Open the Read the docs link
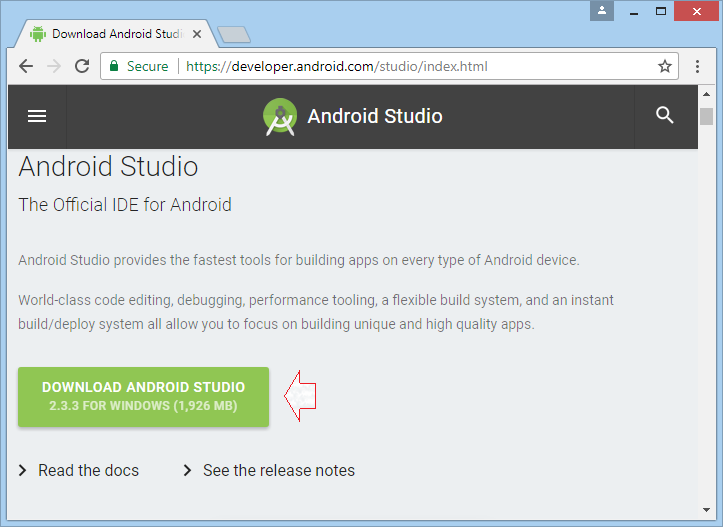Screen dimensions: 723x527 point(88,470)
